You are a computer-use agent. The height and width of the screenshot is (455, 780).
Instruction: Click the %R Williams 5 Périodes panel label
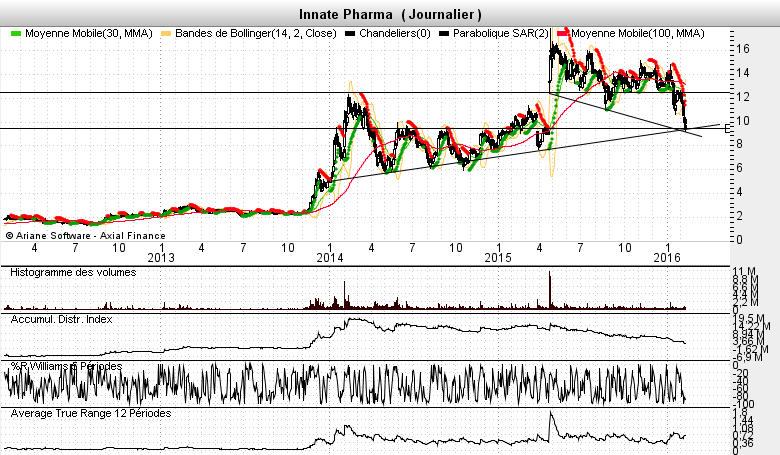click(x=67, y=366)
